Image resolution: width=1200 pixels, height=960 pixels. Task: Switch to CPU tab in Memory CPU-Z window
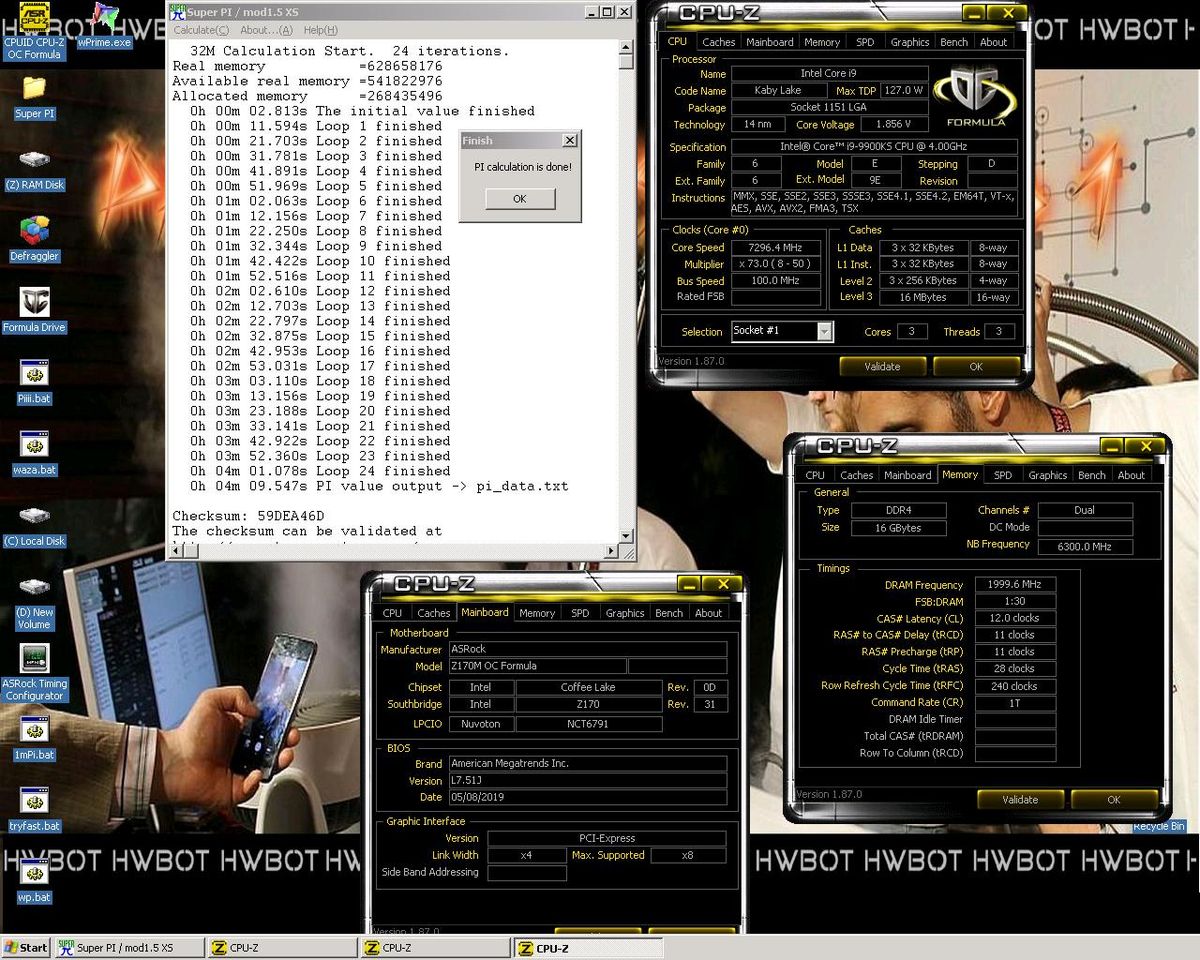pyautogui.click(x=815, y=475)
